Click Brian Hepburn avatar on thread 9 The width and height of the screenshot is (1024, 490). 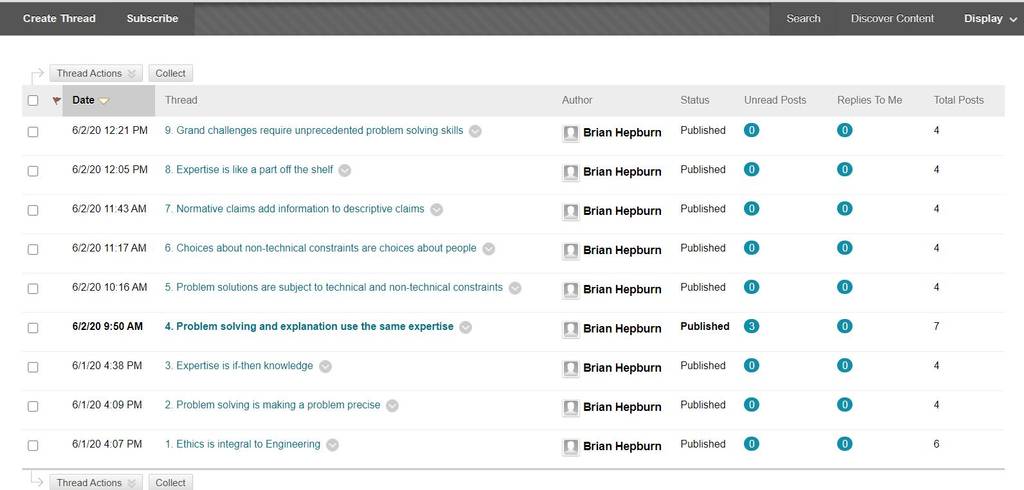(571, 133)
